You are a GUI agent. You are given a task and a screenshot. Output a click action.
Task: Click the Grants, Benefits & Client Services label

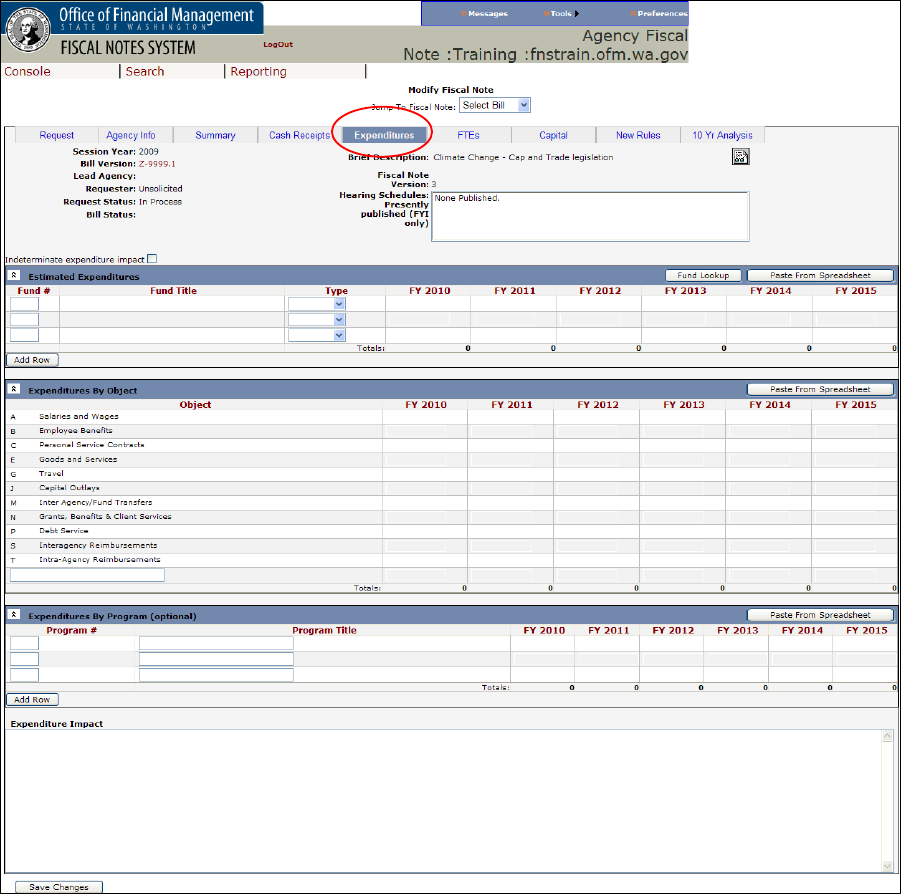point(105,517)
